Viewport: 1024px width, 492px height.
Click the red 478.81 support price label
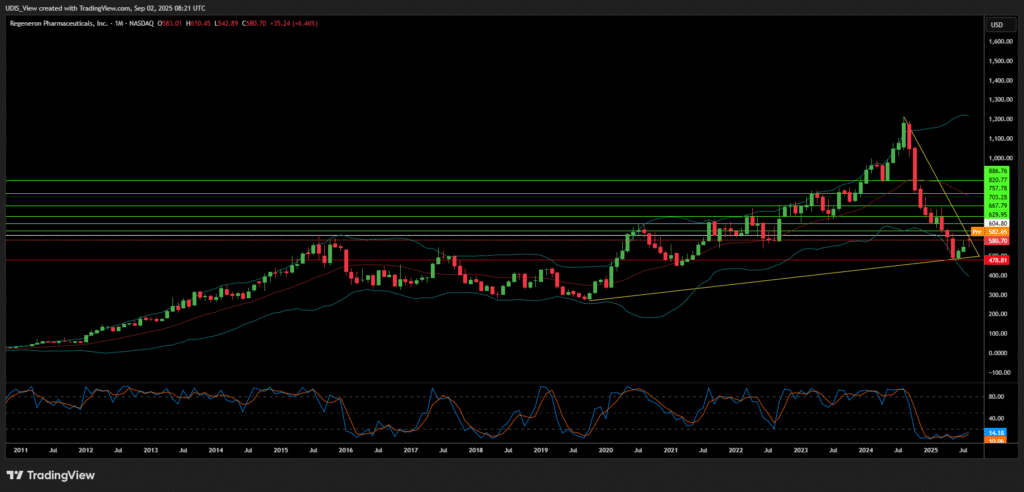(x=996, y=260)
